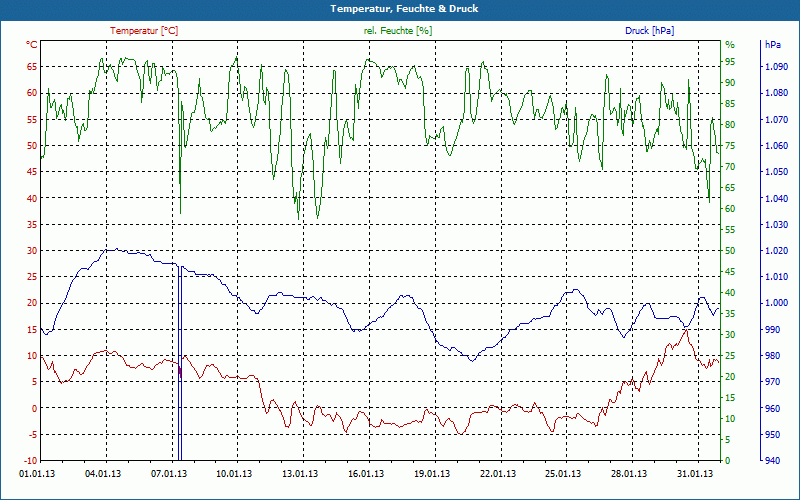The width and height of the screenshot is (800, 500).
Task: Click the blue pressure axis value 1.030
Action: [x=777, y=224]
